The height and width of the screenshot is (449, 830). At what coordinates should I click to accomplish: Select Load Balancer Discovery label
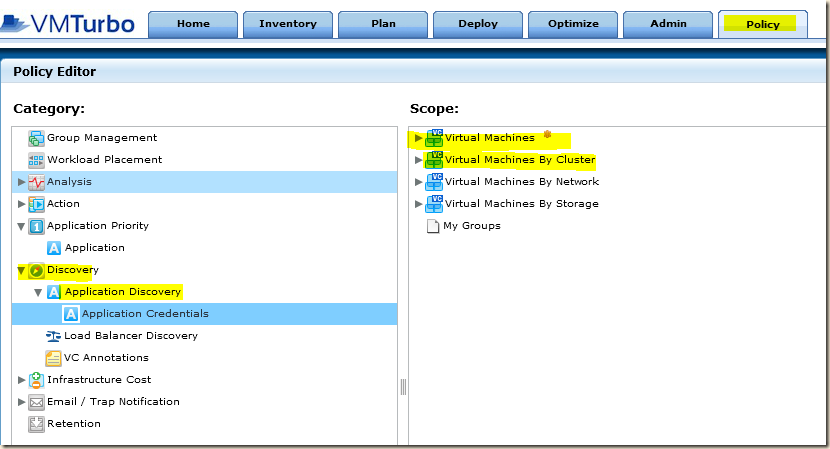click(x=131, y=336)
